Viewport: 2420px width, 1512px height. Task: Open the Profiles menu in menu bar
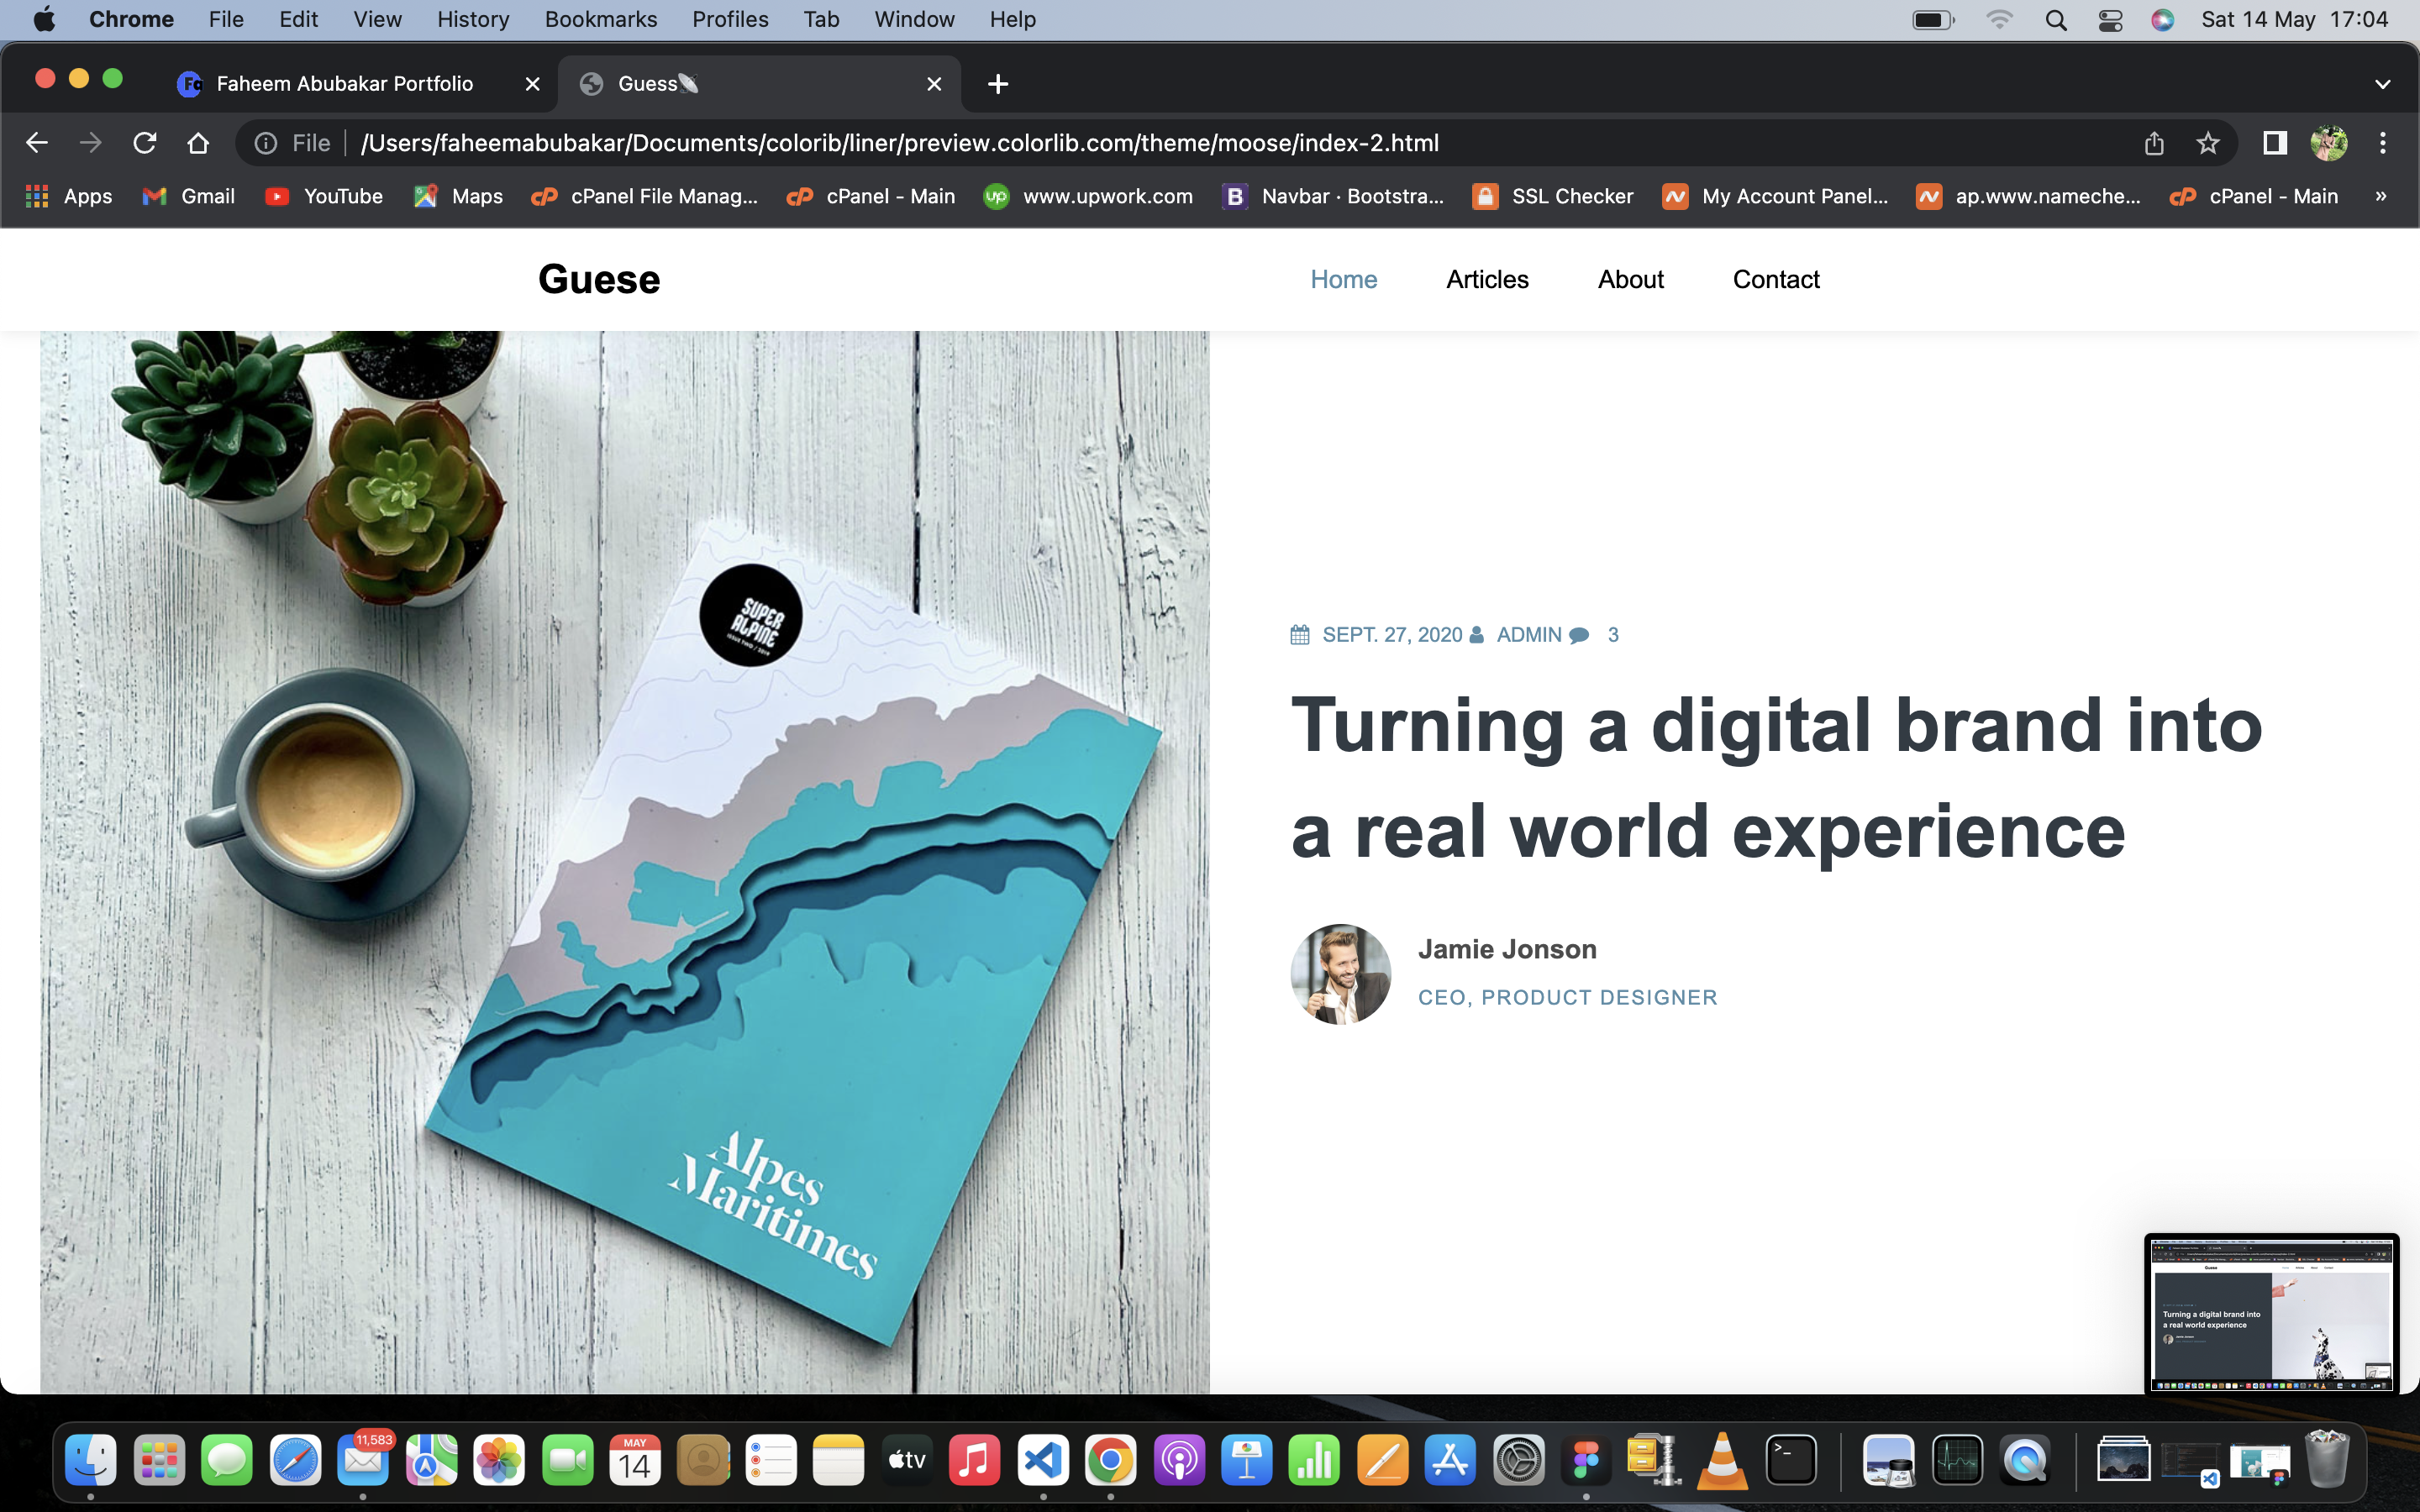point(730,19)
